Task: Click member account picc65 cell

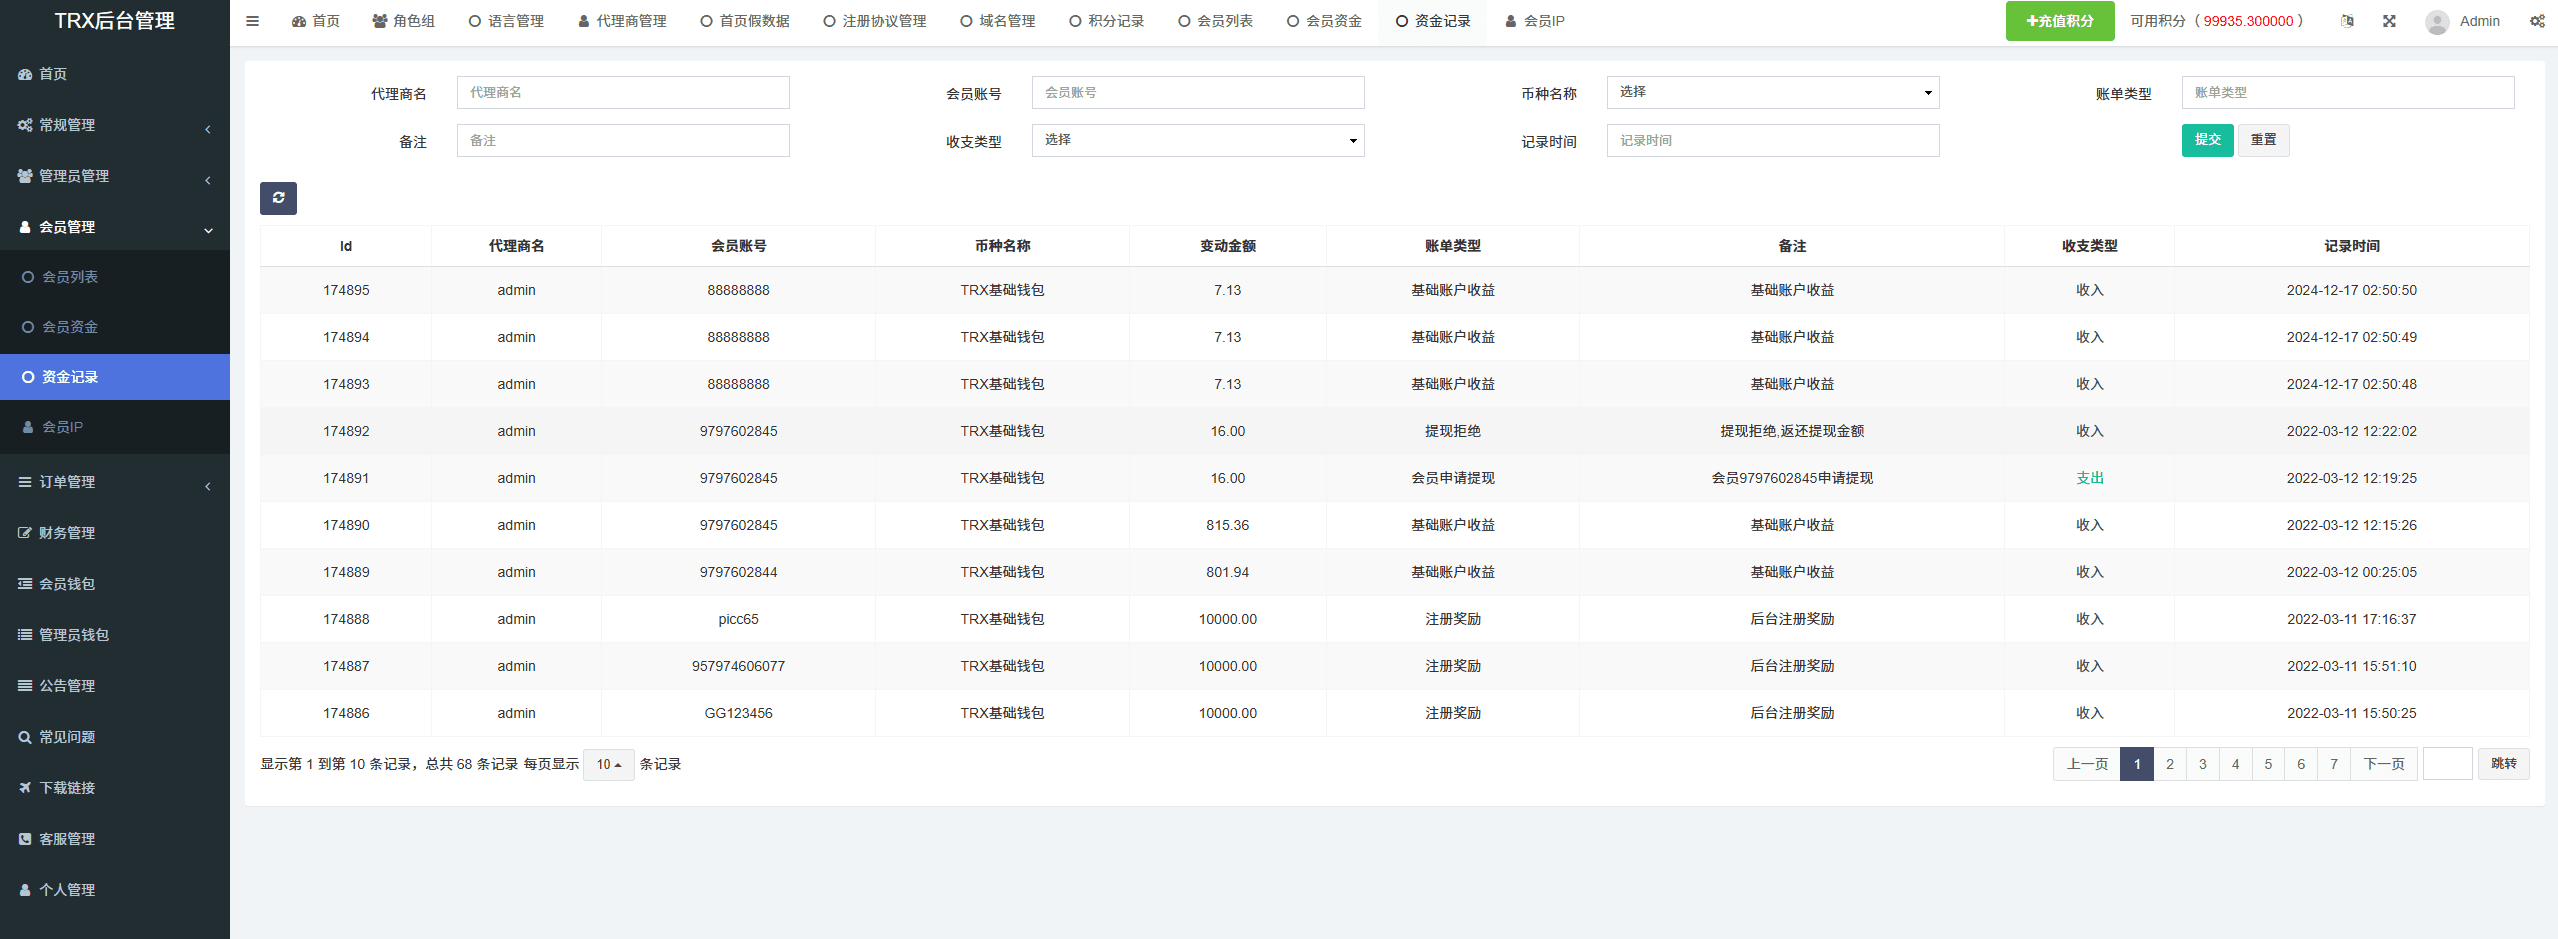Action: point(739,619)
